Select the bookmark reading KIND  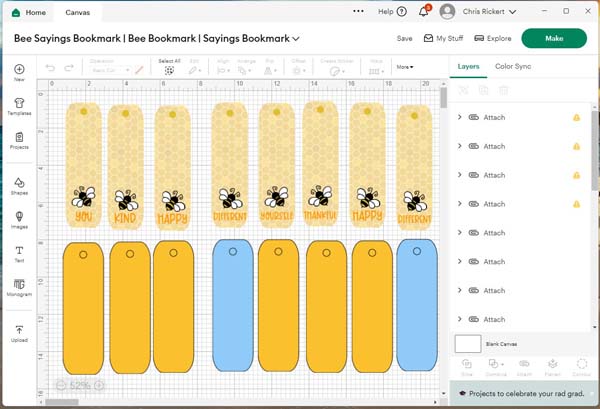(126, 166)
